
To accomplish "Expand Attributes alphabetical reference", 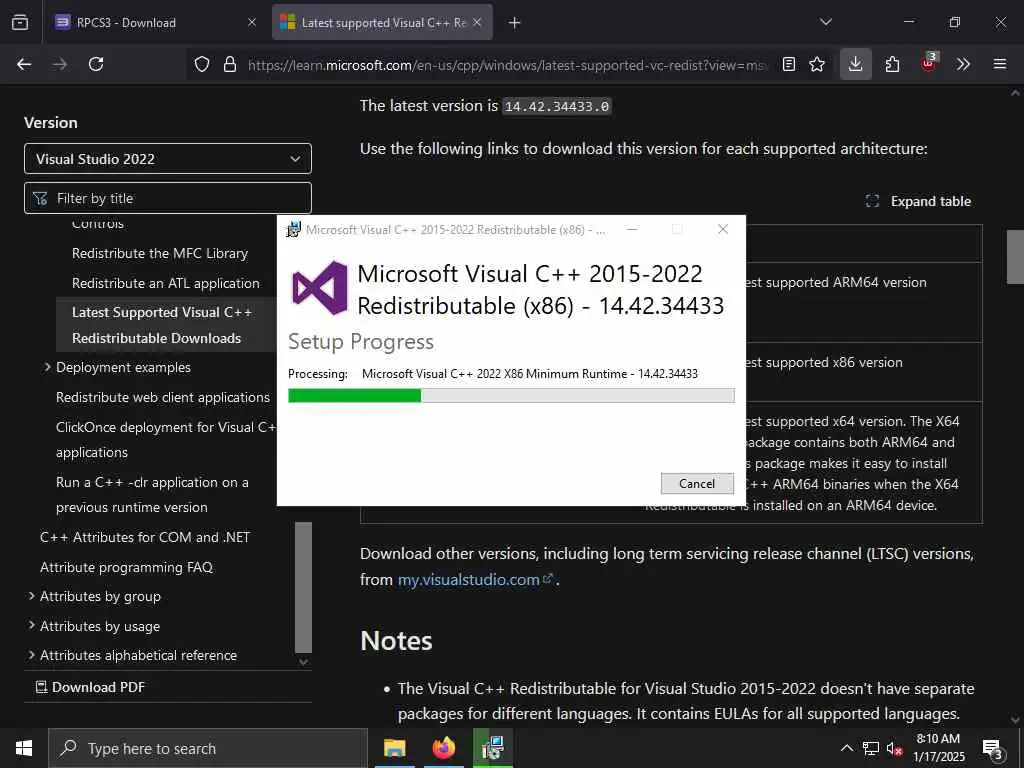I will click(x=31, y=655).
